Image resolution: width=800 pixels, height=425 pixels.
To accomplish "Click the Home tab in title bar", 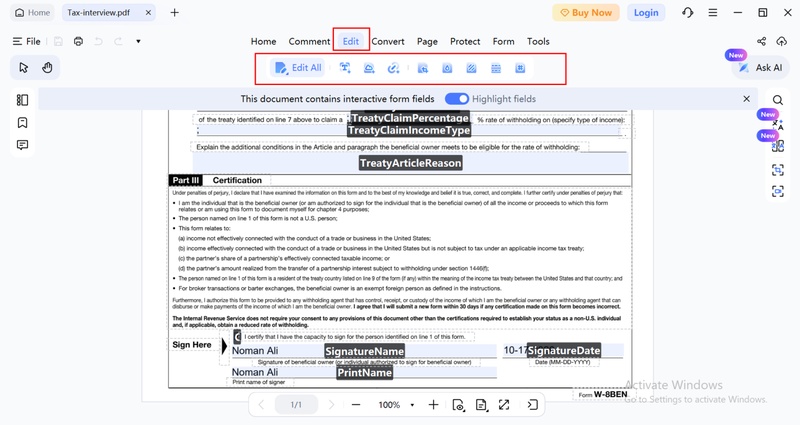I will 33,13.
